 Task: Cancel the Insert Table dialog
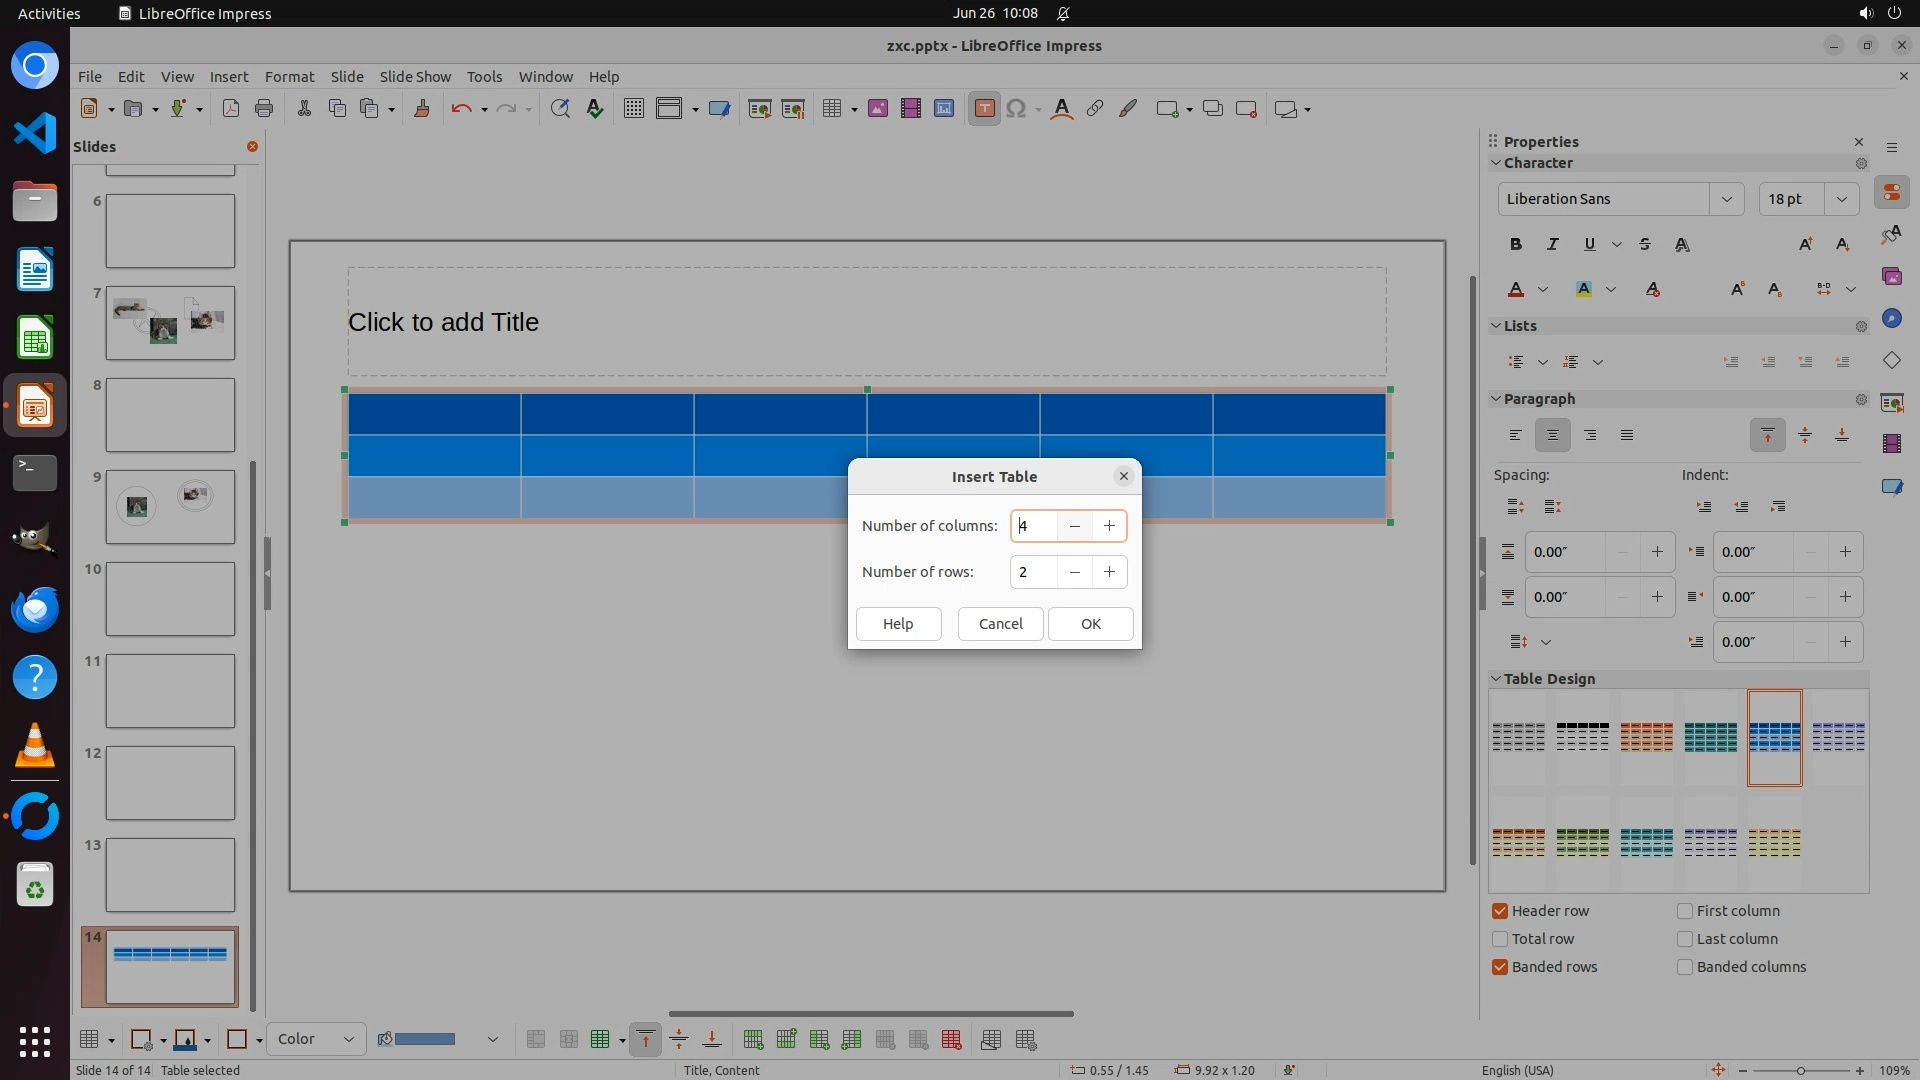(1000, 624)
